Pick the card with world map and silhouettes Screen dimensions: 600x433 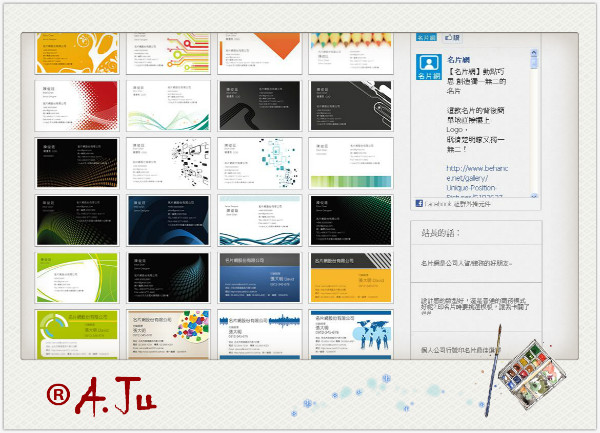tap(351, 334)
